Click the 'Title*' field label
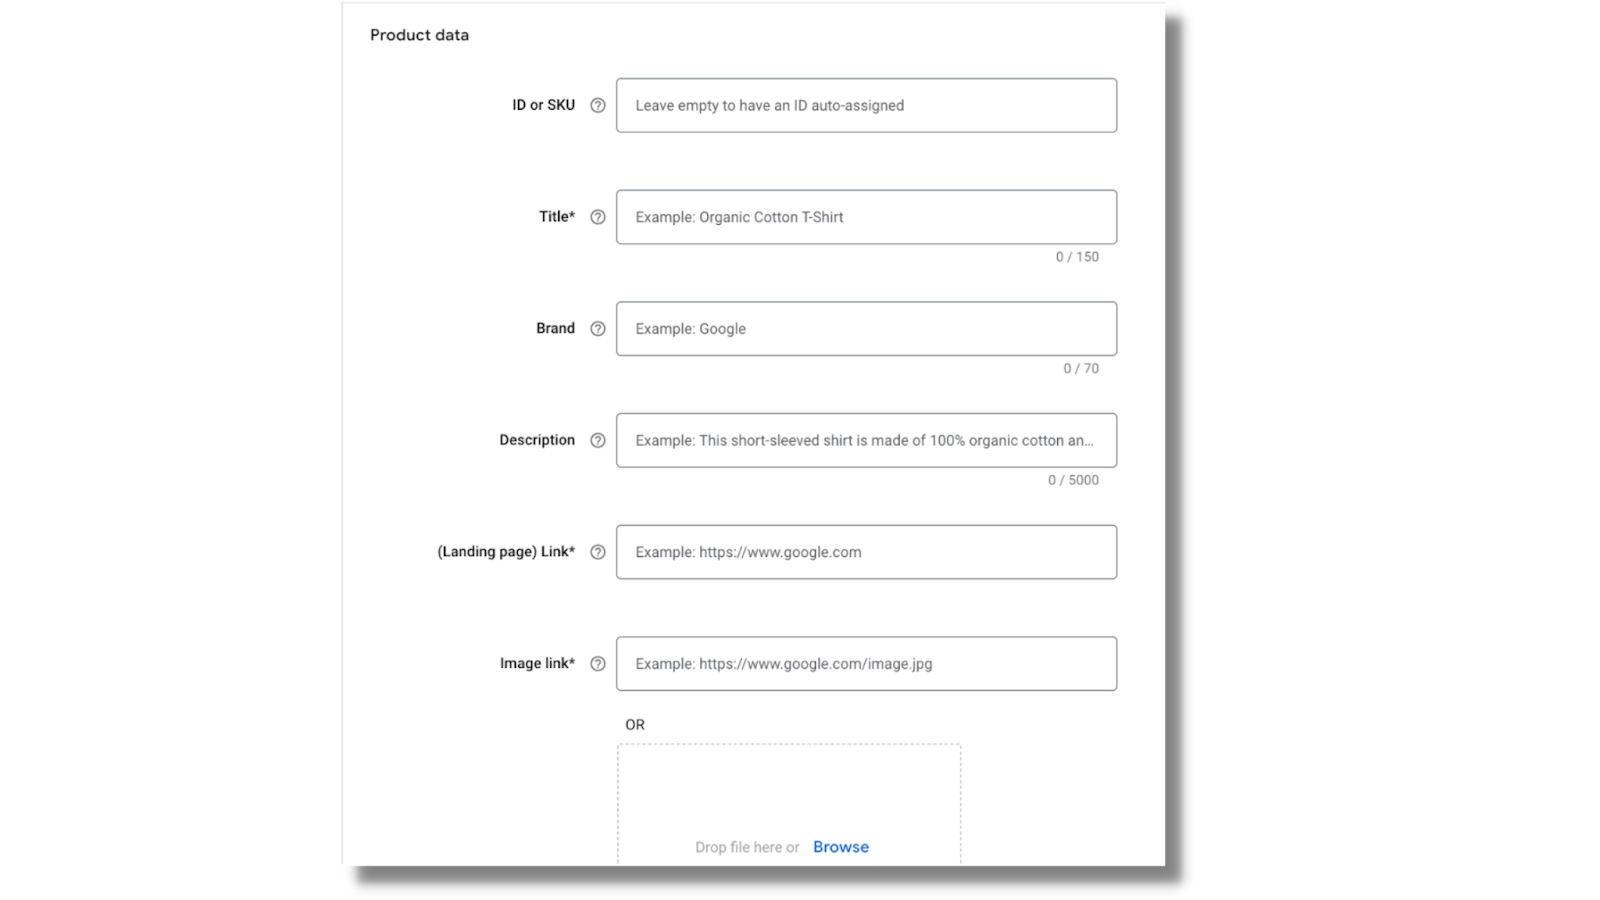 pyautogui.click(x=557, y=216)
